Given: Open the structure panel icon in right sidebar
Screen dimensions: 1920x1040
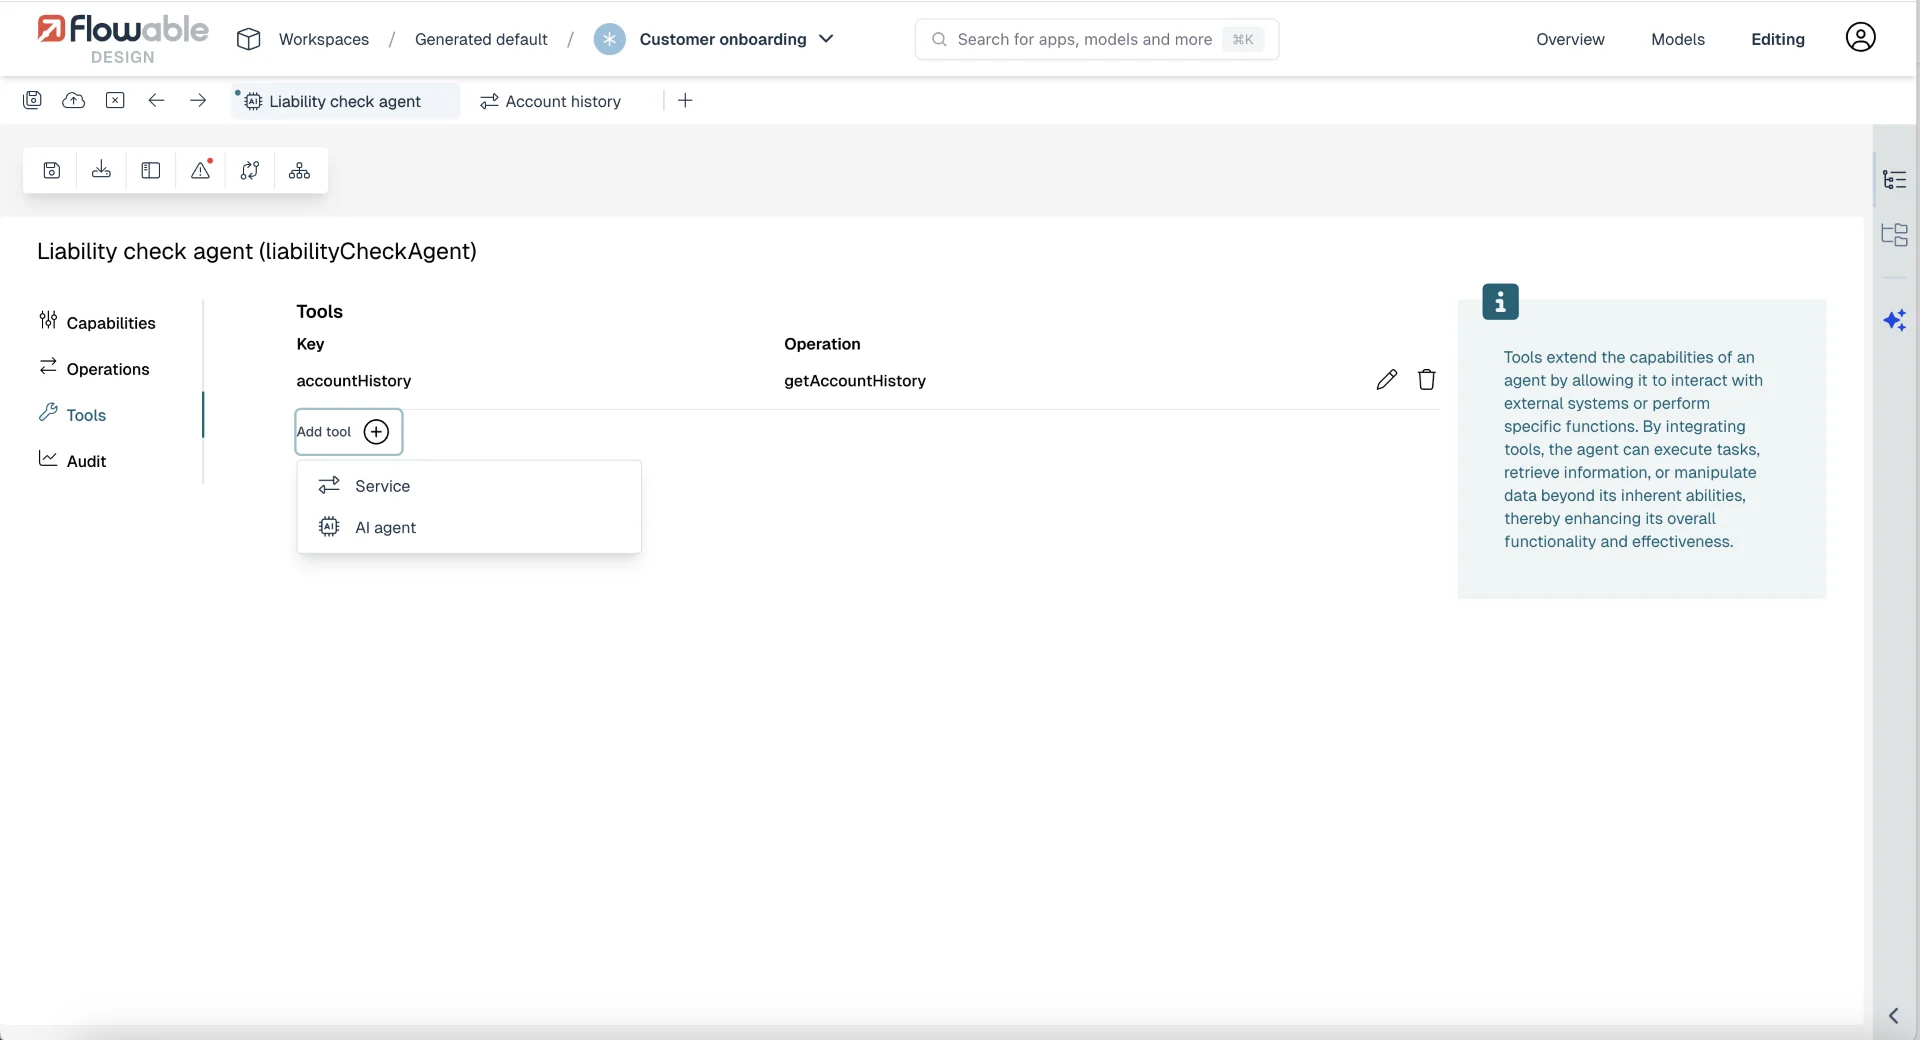Looking at the screenshot, I should tap(1895, 235).
